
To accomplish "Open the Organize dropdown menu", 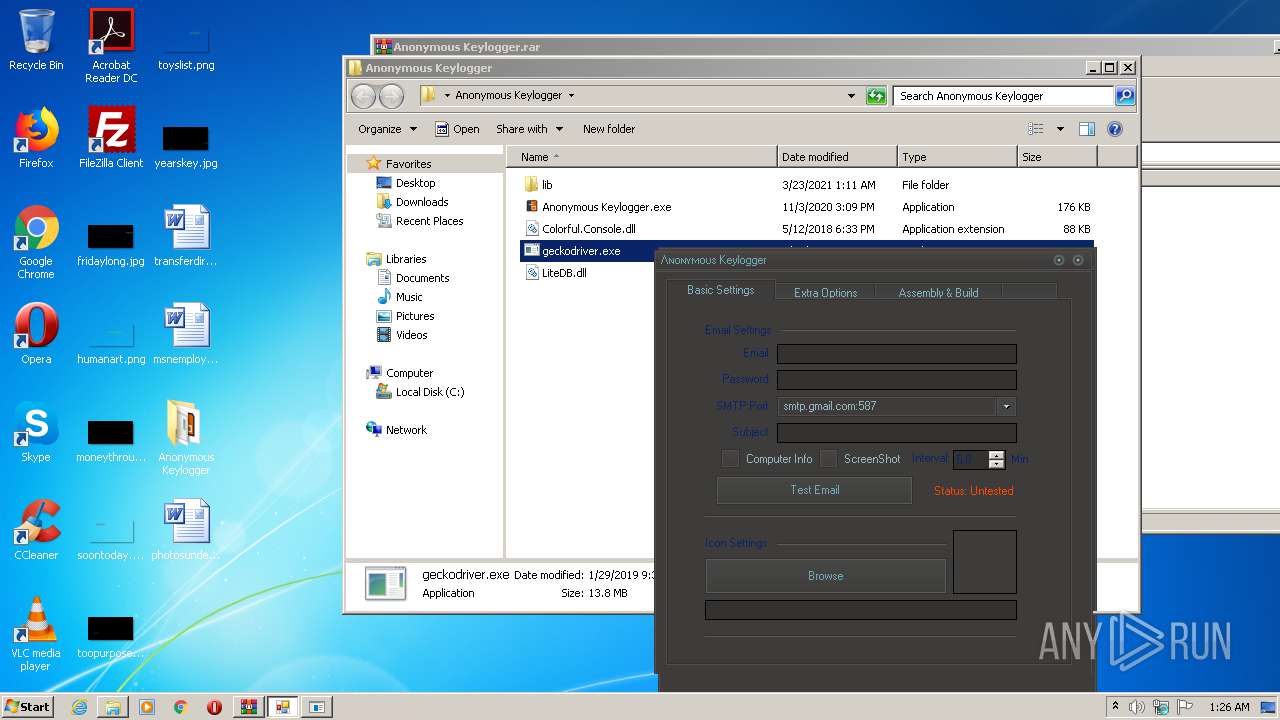I will (386, 129).
